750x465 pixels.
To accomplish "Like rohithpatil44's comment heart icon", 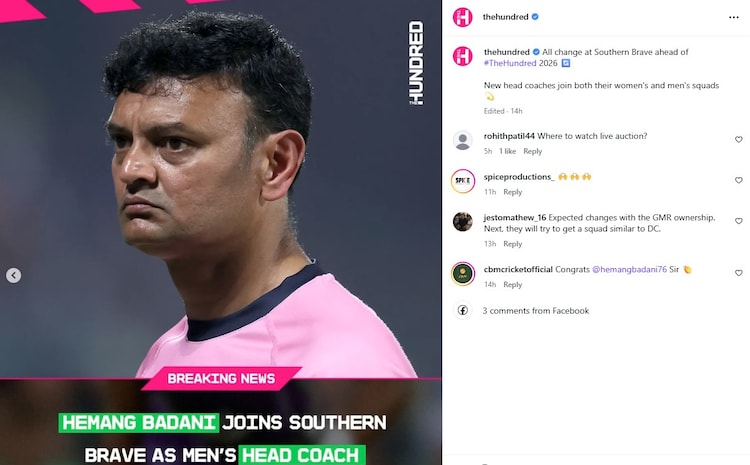I will coord(739,140).
